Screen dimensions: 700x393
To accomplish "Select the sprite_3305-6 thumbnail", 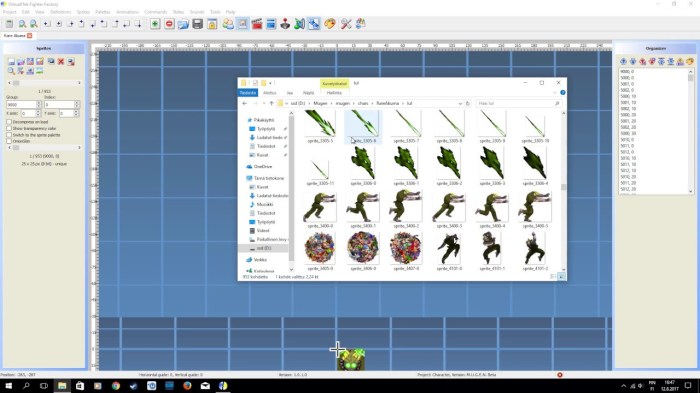I will click(x=363, y=127).
